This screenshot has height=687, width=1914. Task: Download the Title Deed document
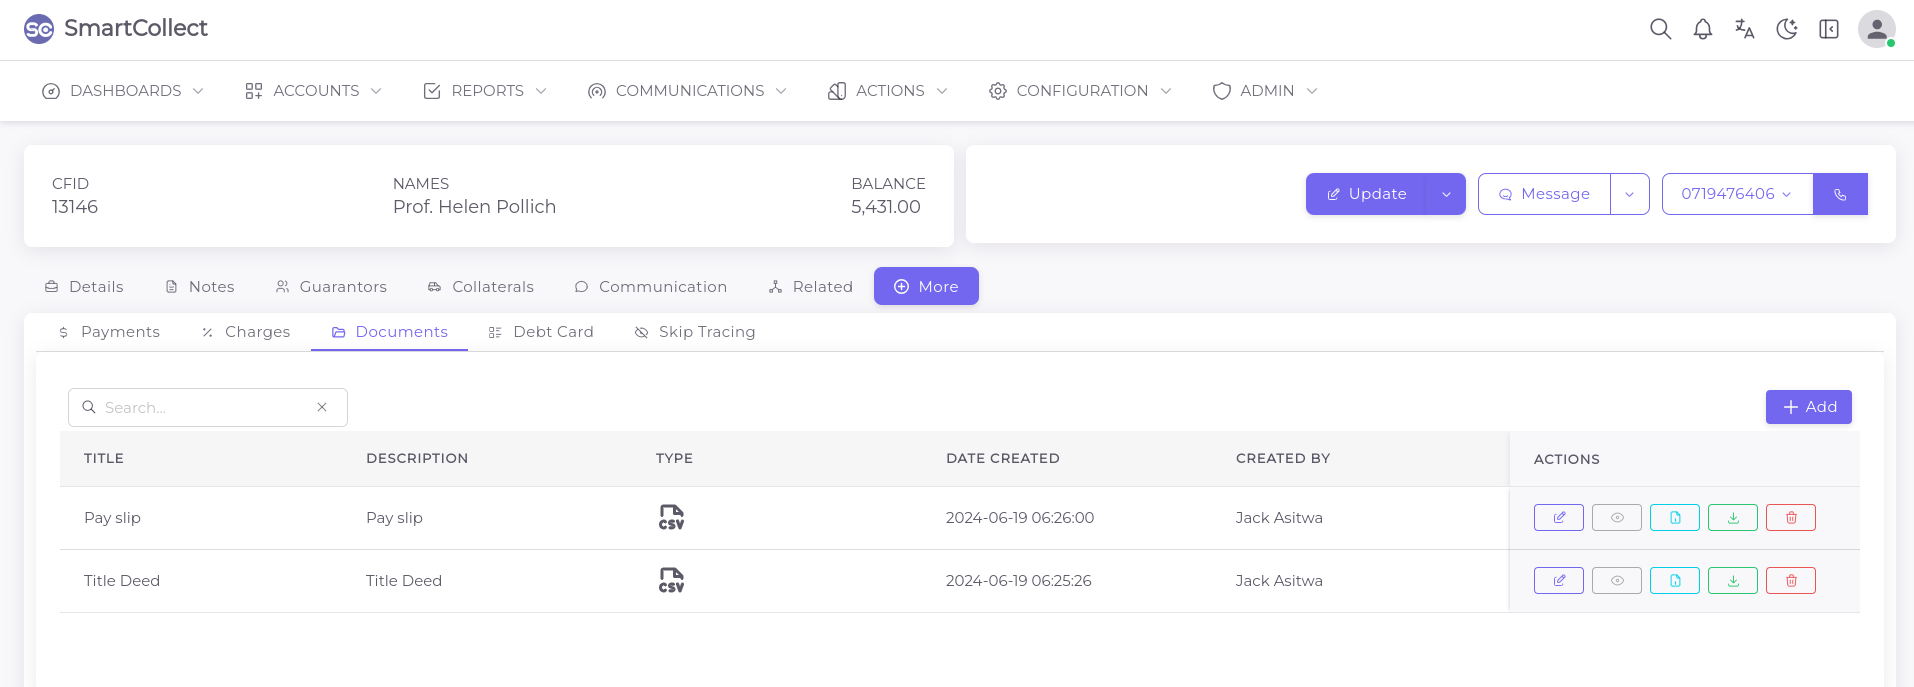[1732, 581]
